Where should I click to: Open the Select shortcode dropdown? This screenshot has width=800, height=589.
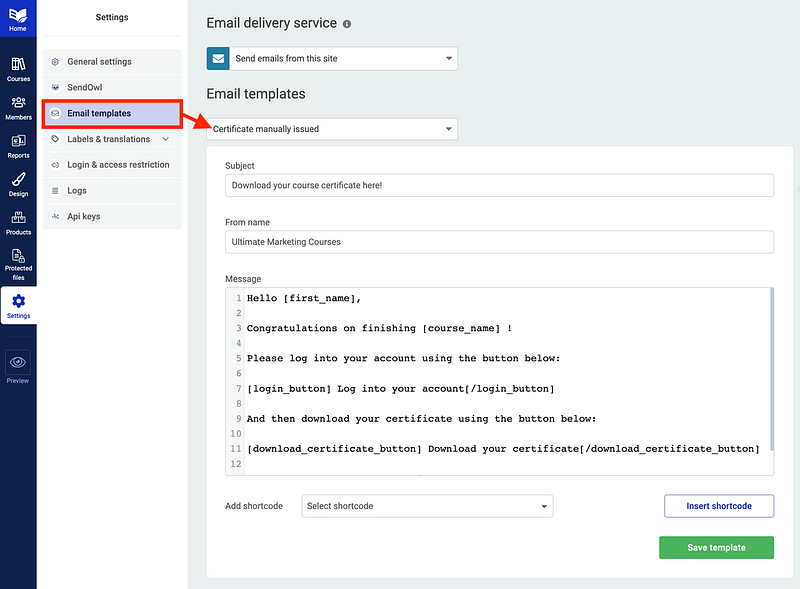[427, 506]
